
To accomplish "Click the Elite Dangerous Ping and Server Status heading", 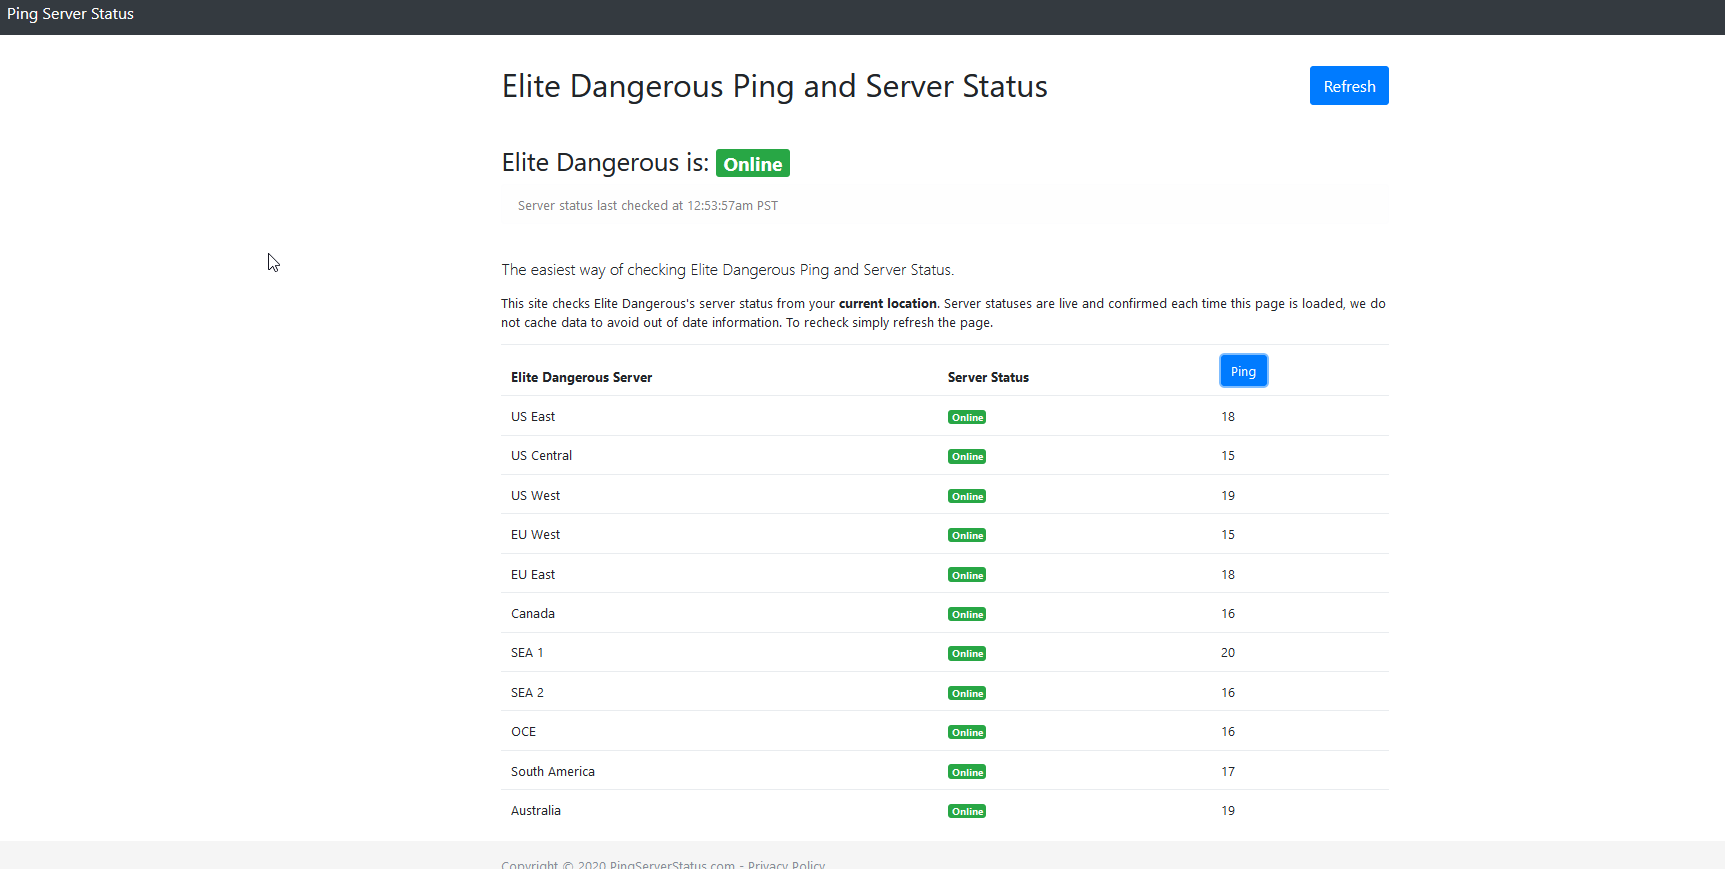I will pos(774,86).
